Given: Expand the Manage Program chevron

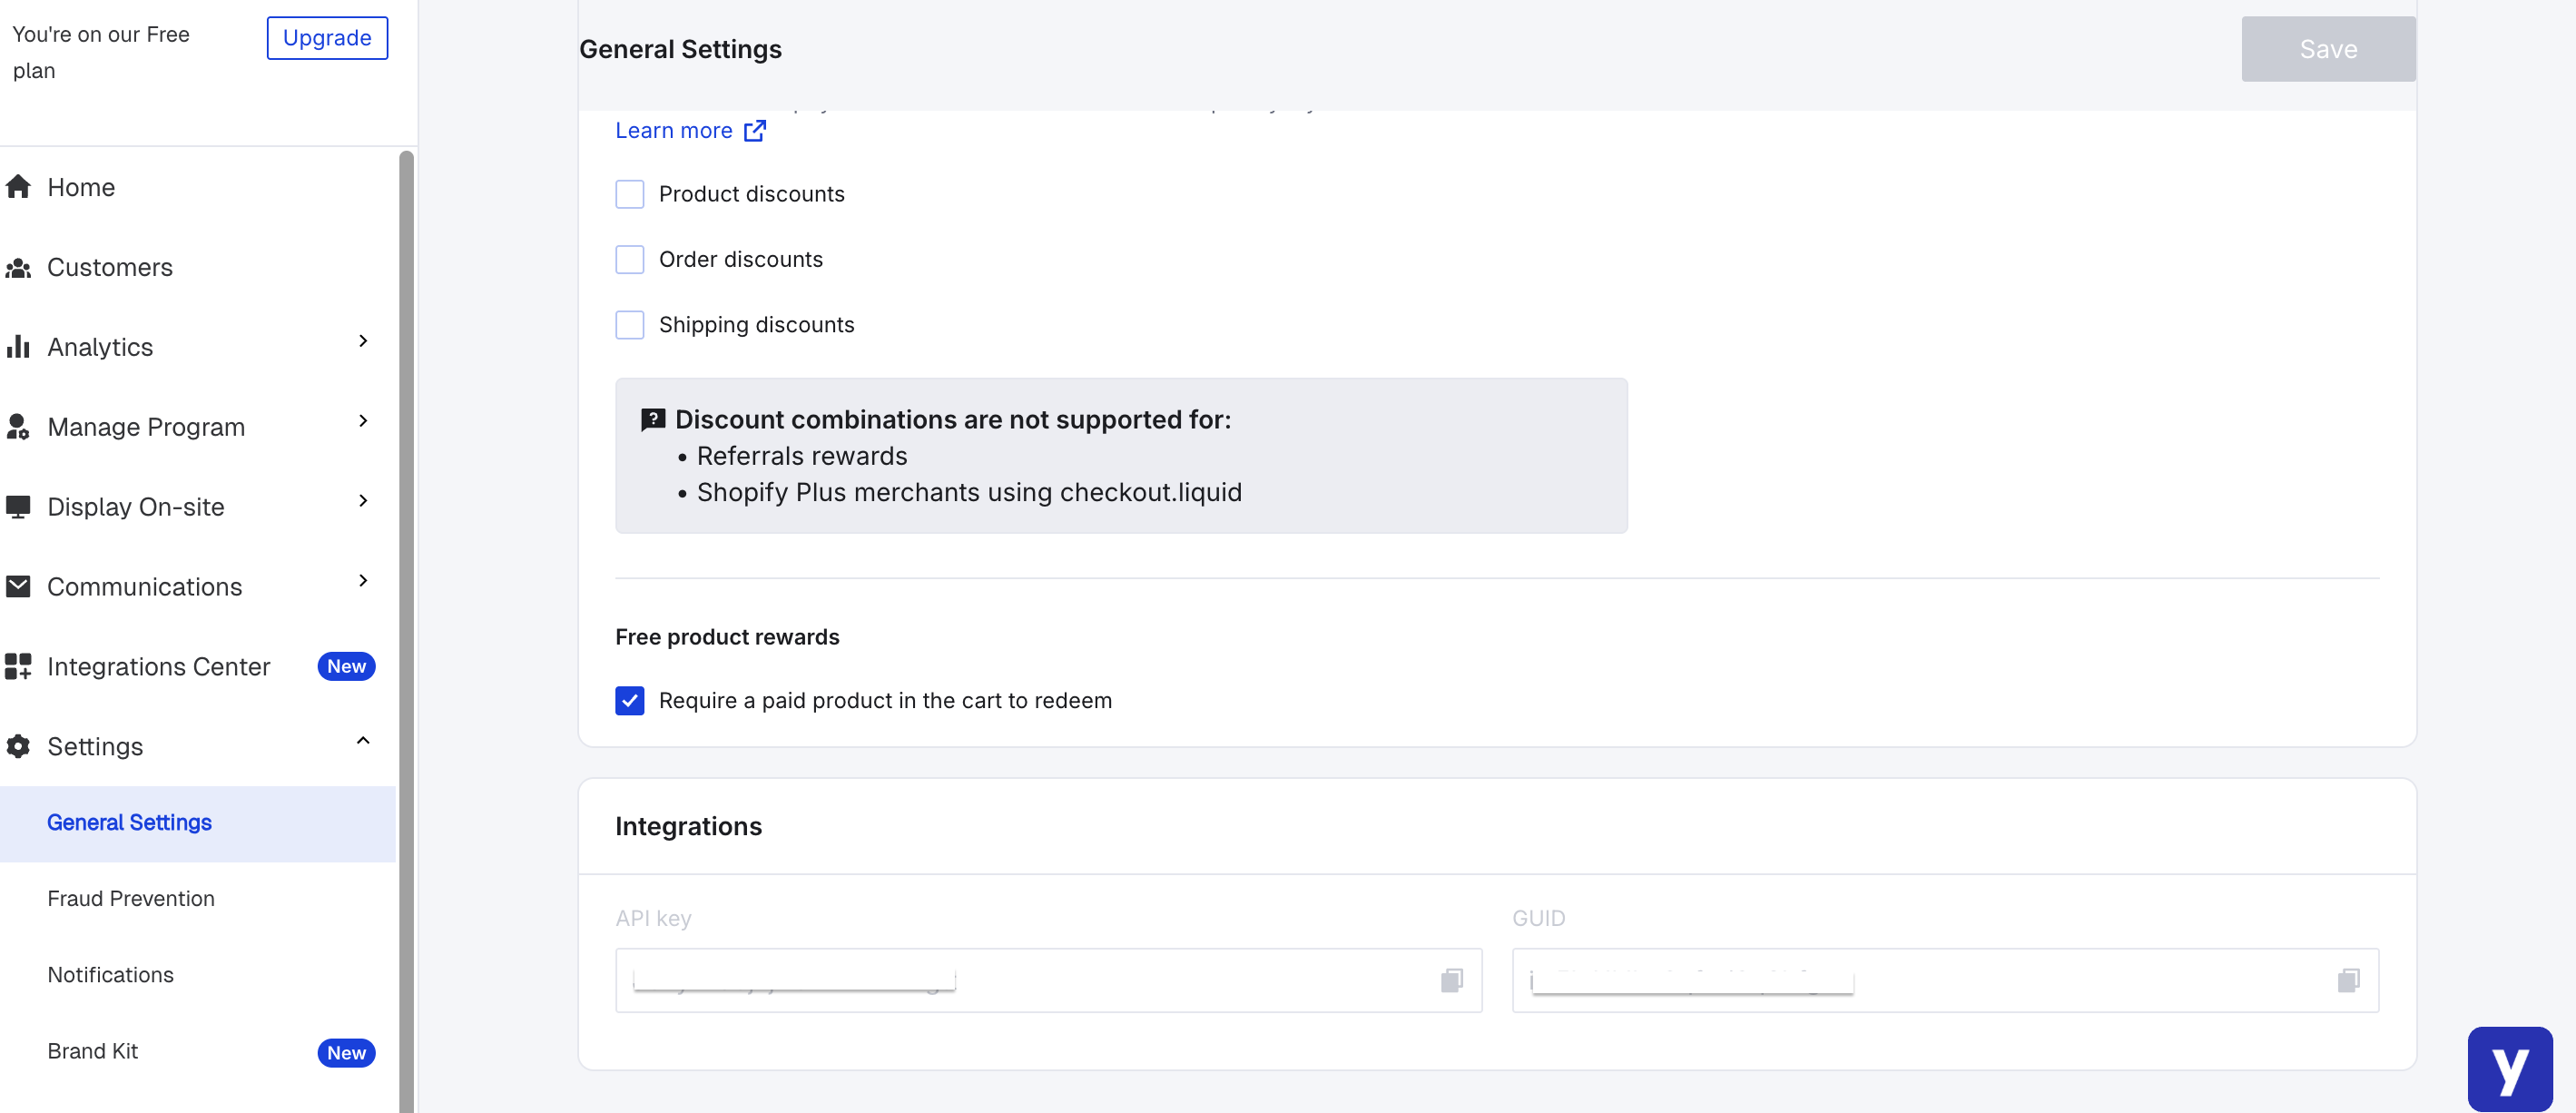Looking at the screenshot, I should (363, 421).
